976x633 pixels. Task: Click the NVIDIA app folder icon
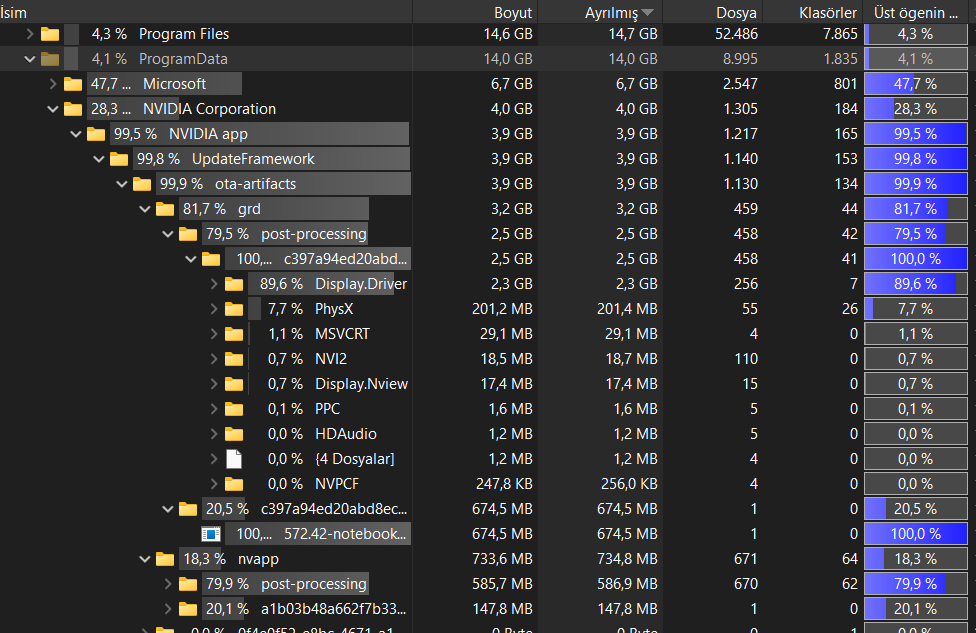(x=96, y=134)
